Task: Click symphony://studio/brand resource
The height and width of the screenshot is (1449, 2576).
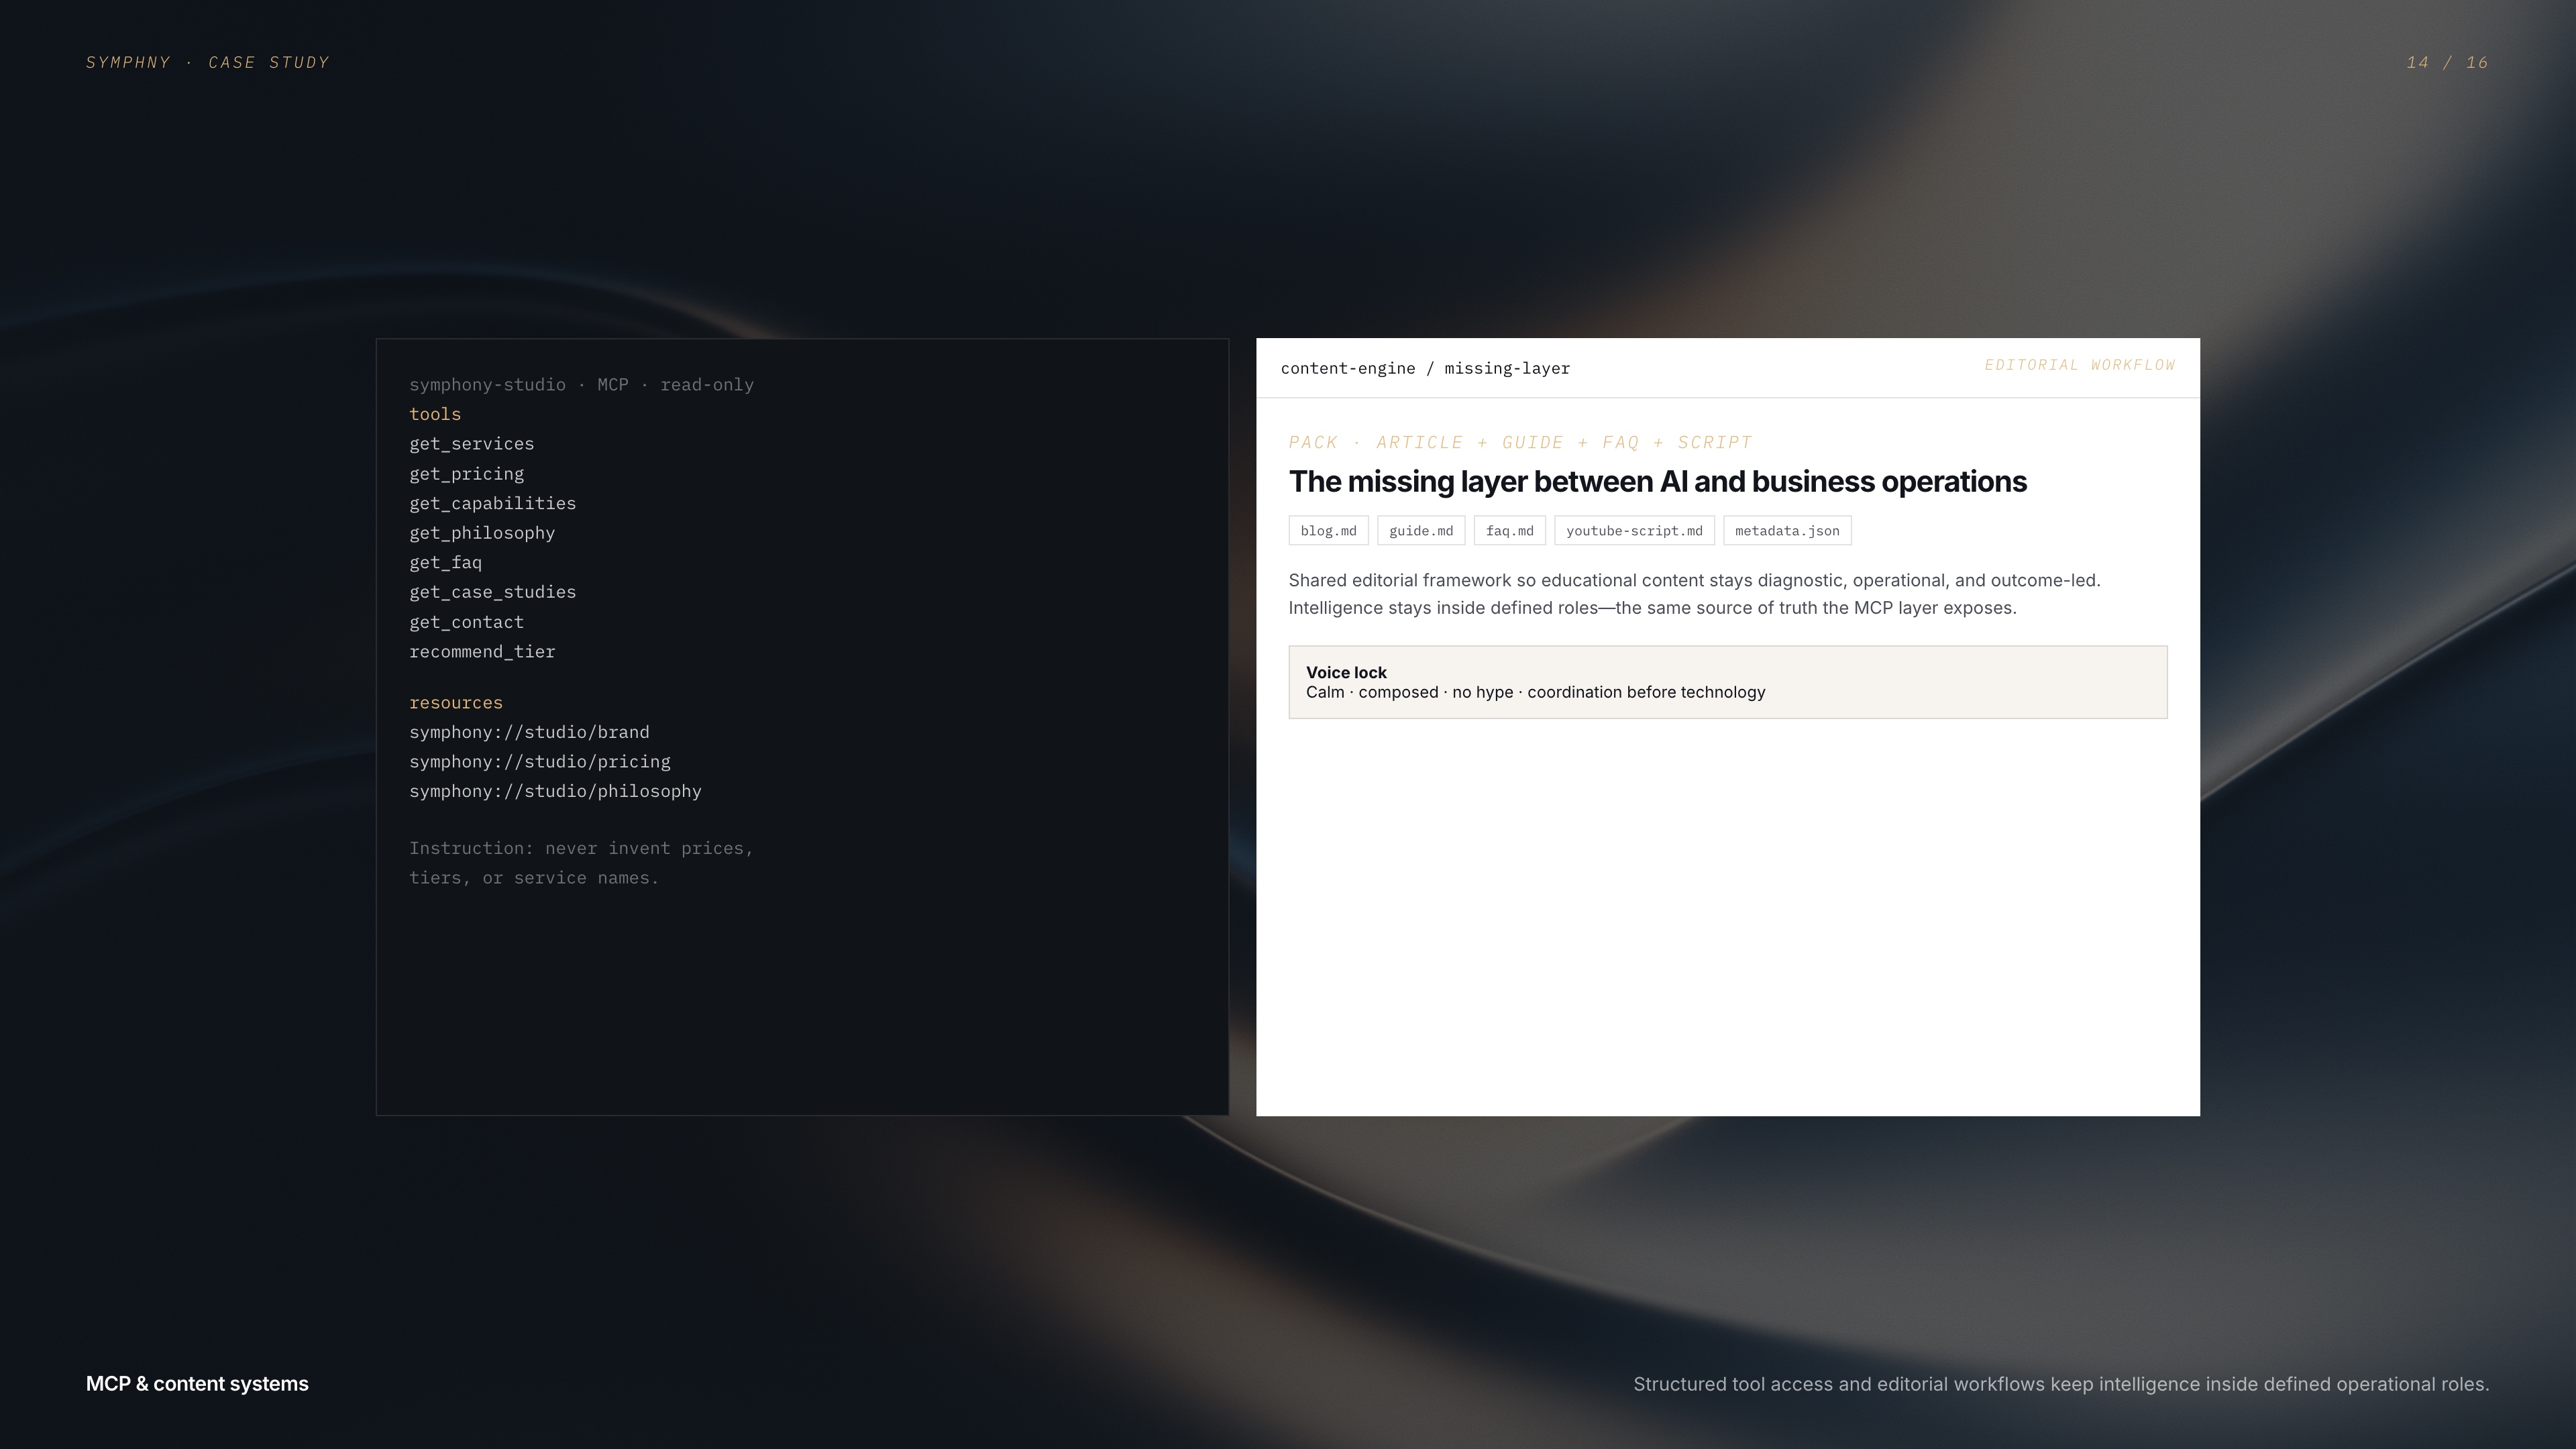Action: [x=529, y=732]
